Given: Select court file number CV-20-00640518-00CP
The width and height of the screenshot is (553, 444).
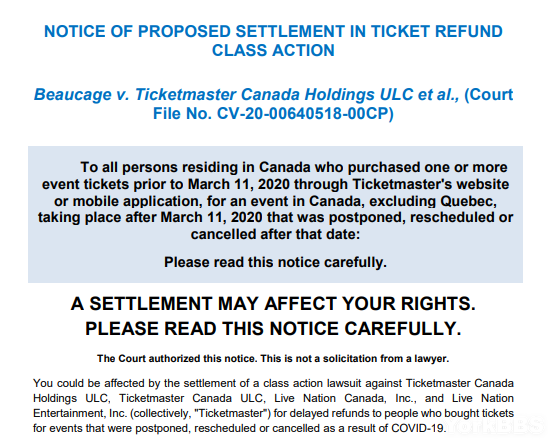Looking at the screenshot, I should [303, 114].
